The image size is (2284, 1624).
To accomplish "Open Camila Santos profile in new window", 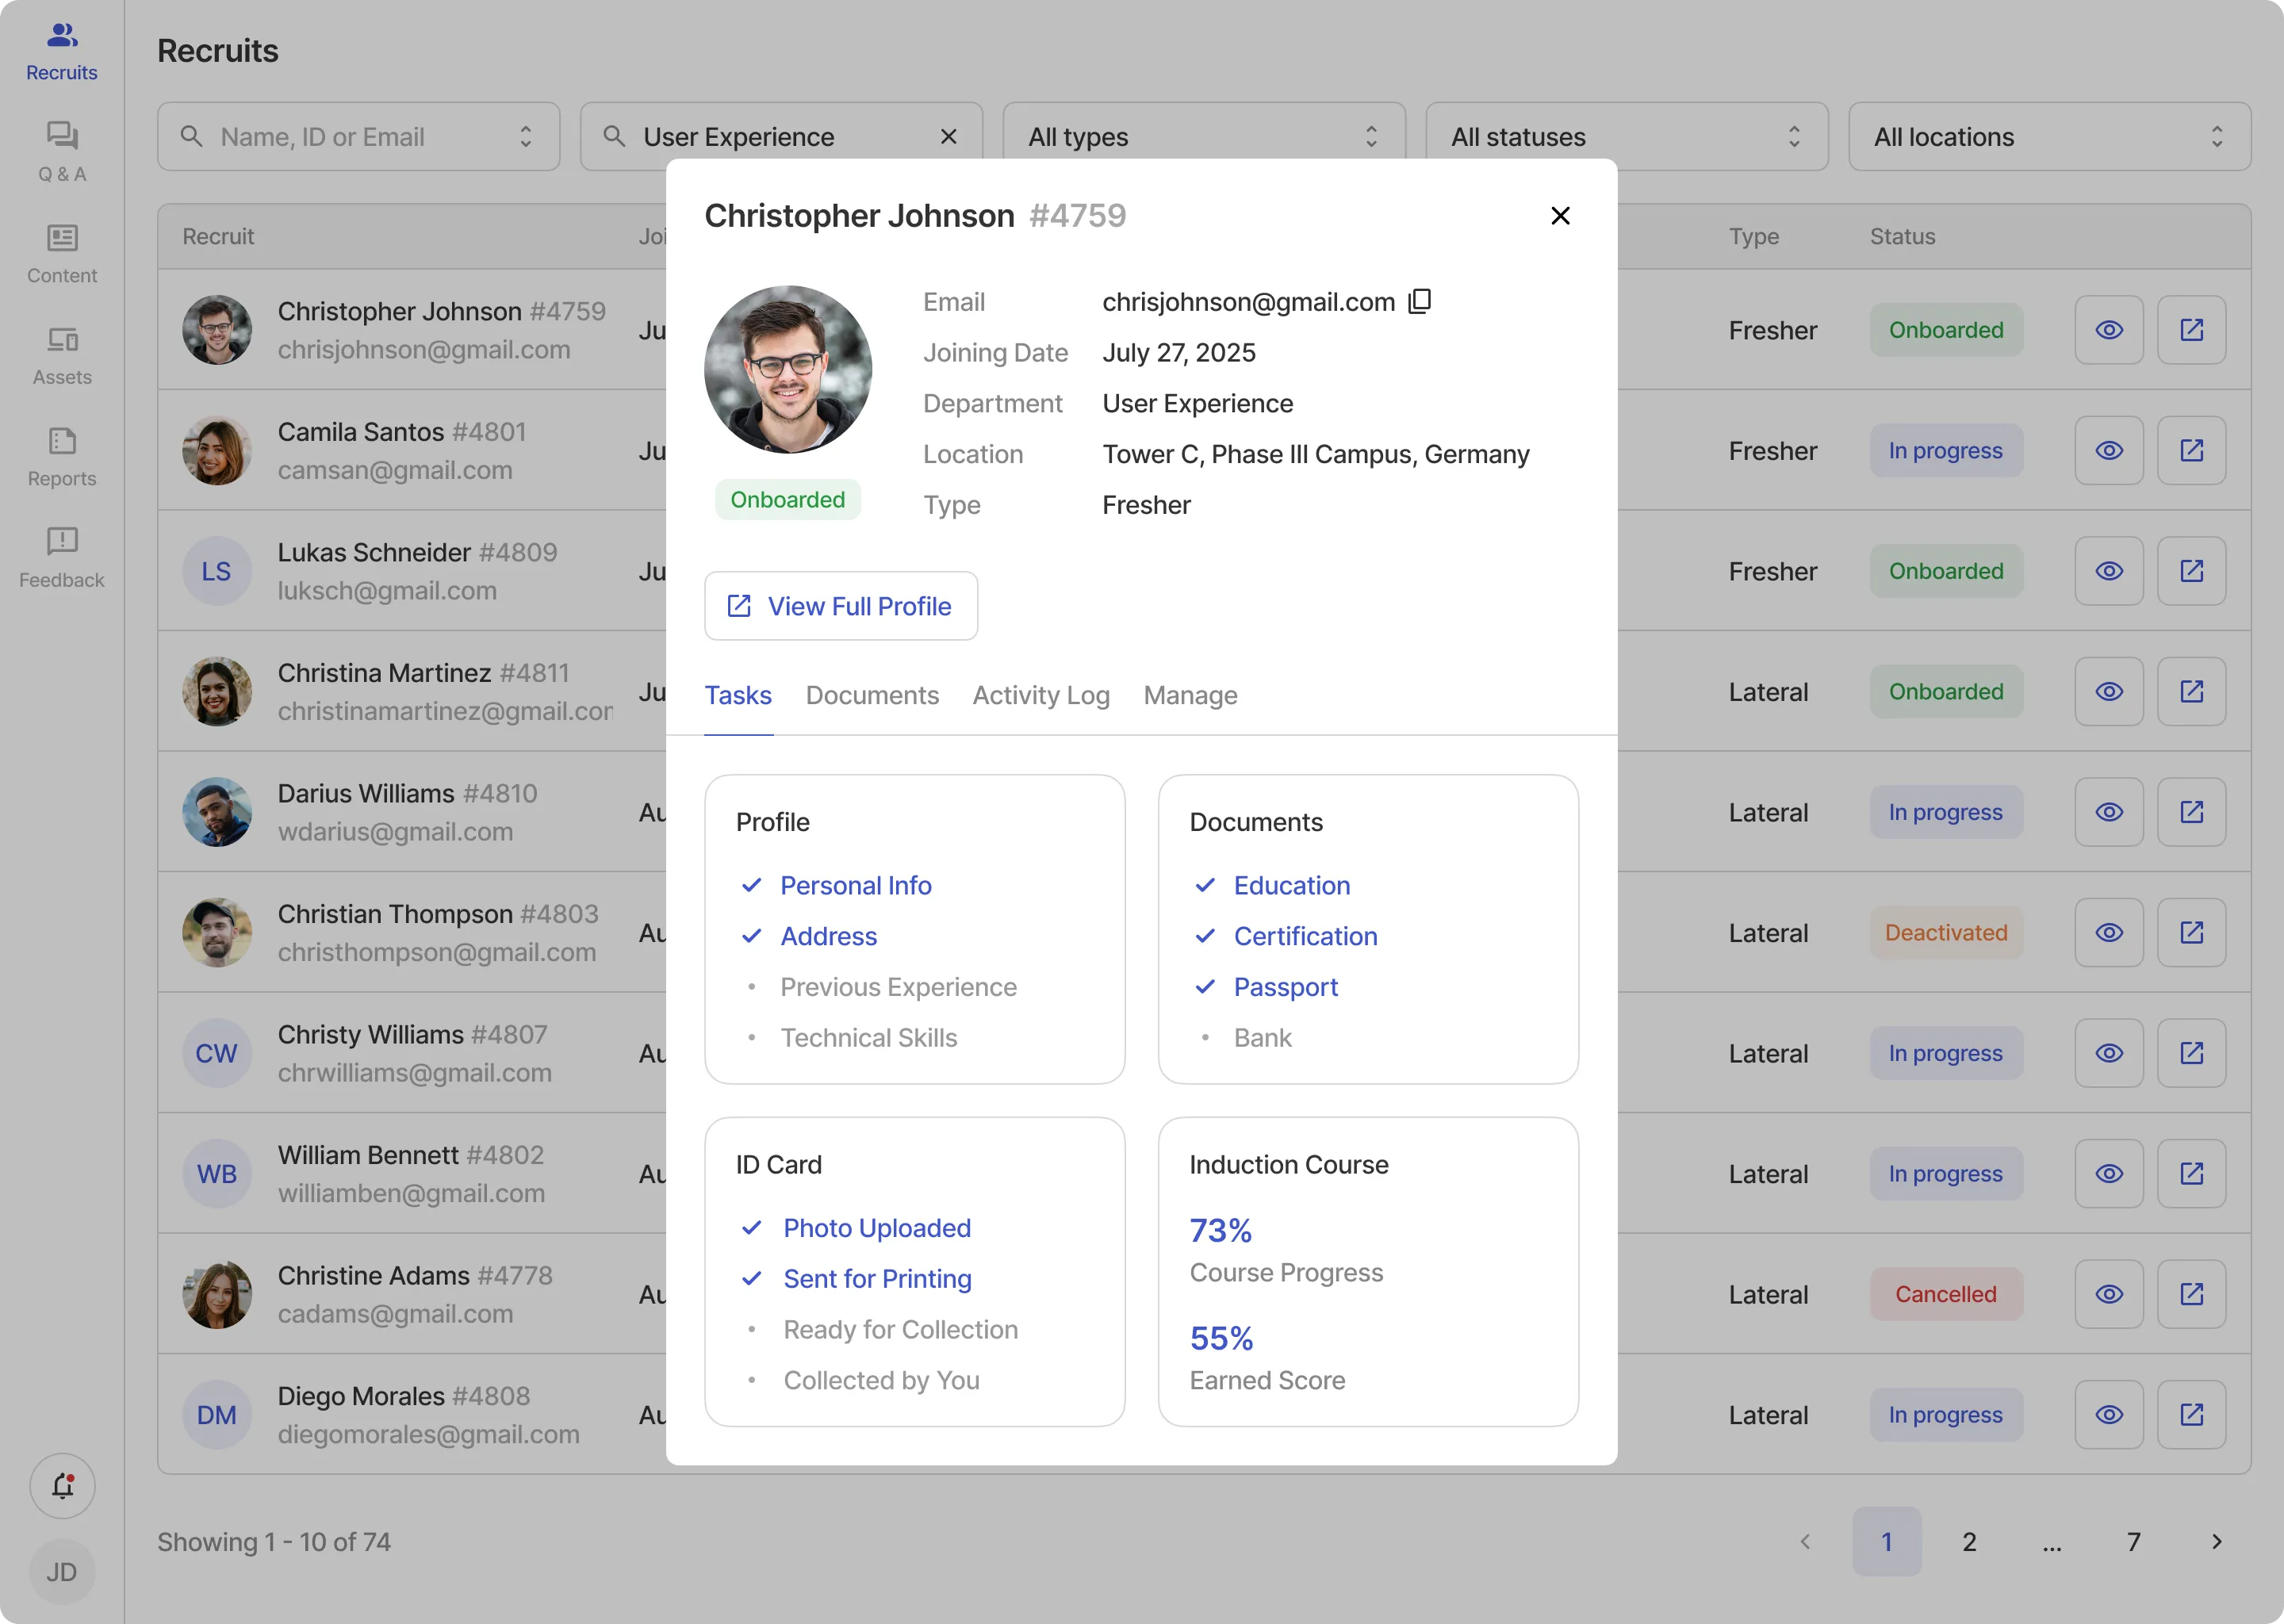I will 2191,450.
